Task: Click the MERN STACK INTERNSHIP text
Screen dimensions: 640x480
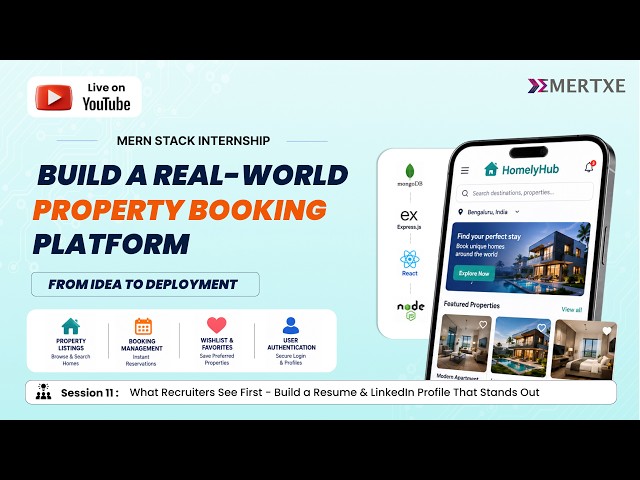Action: point(193,140)
